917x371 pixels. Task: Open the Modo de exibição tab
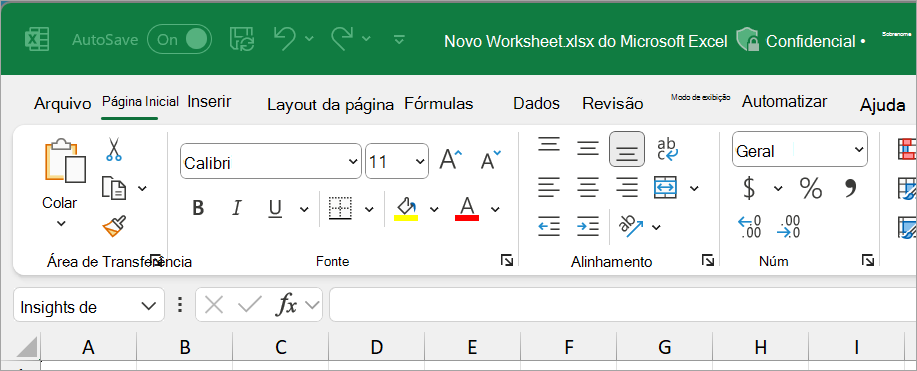pos(701,97)
